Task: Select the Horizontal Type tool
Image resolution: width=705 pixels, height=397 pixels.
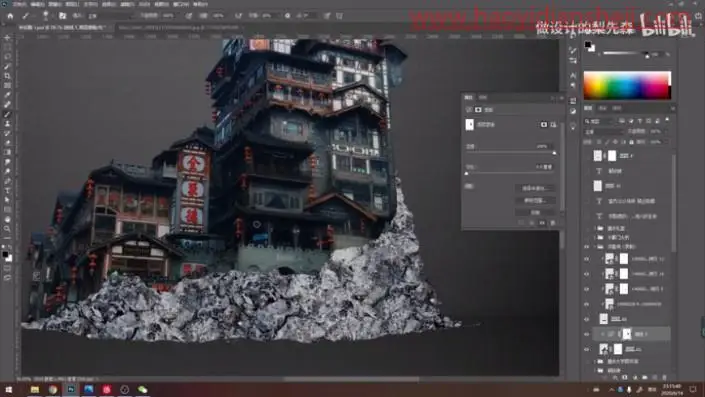Action: (x=7, y=191)
